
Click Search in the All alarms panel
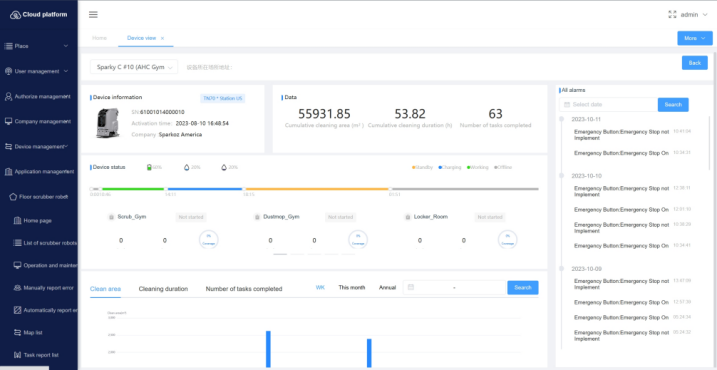point(673,105)
